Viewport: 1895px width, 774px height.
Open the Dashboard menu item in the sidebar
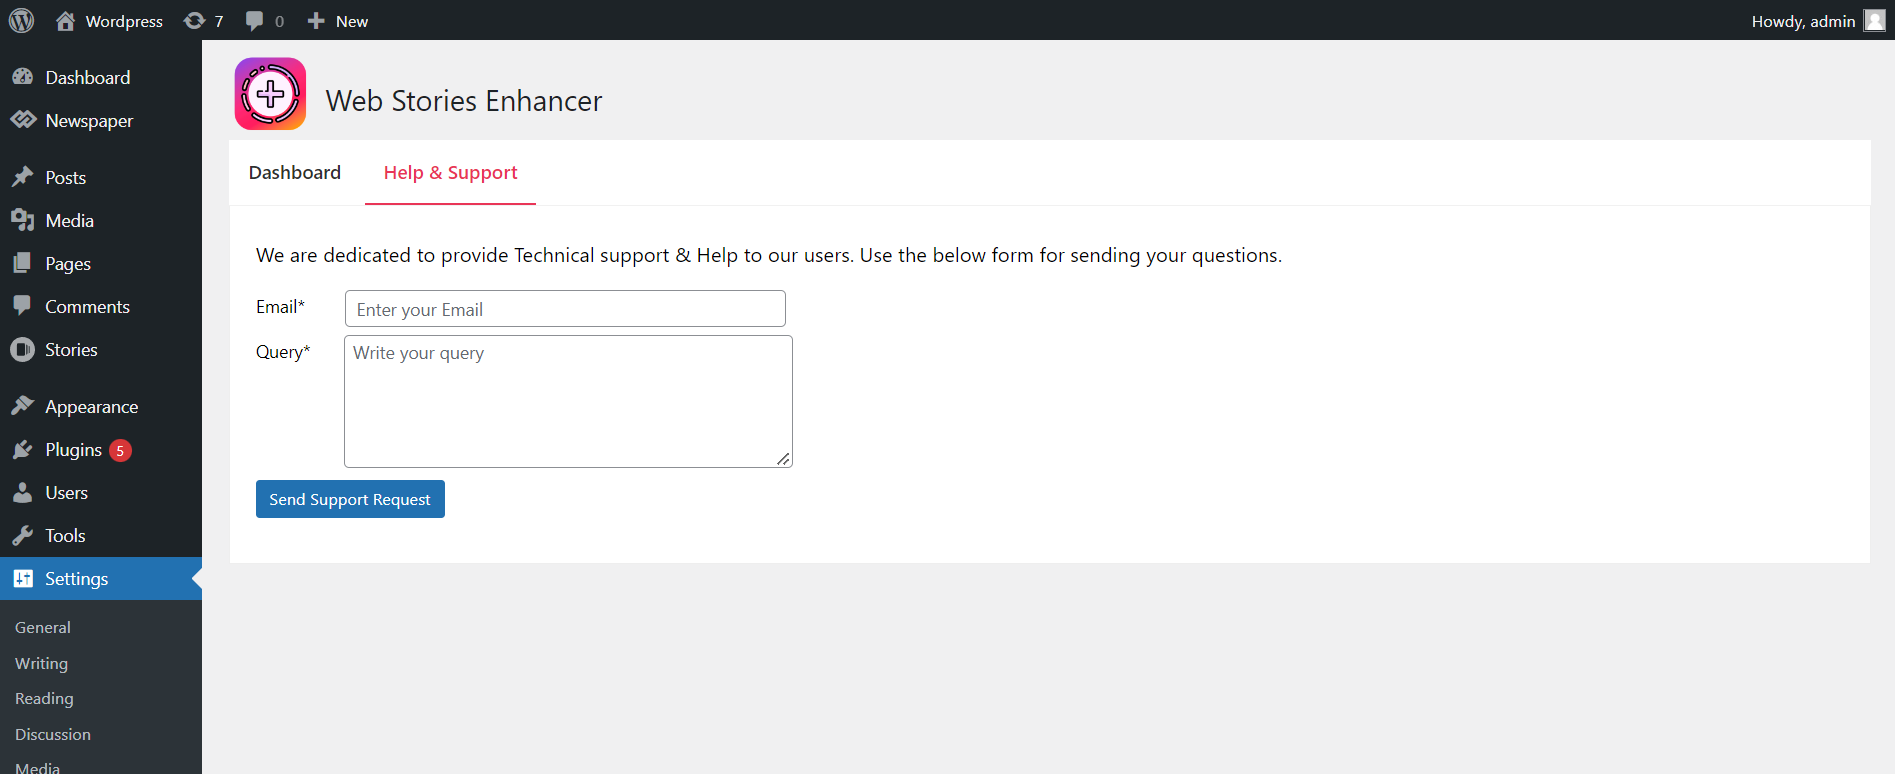coord(88,77)
